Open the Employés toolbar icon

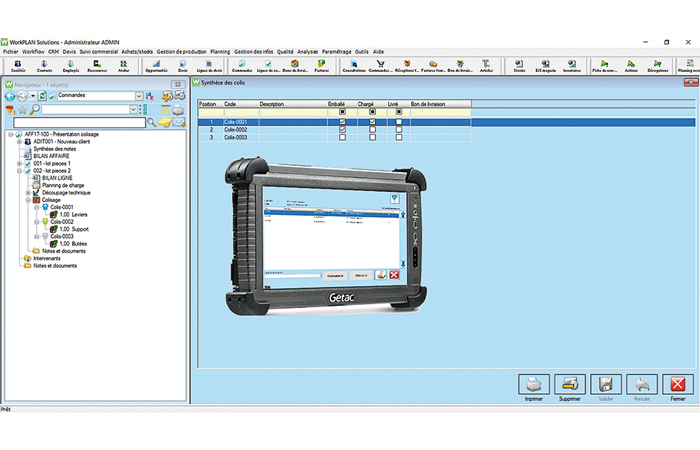tap(71, 66)
